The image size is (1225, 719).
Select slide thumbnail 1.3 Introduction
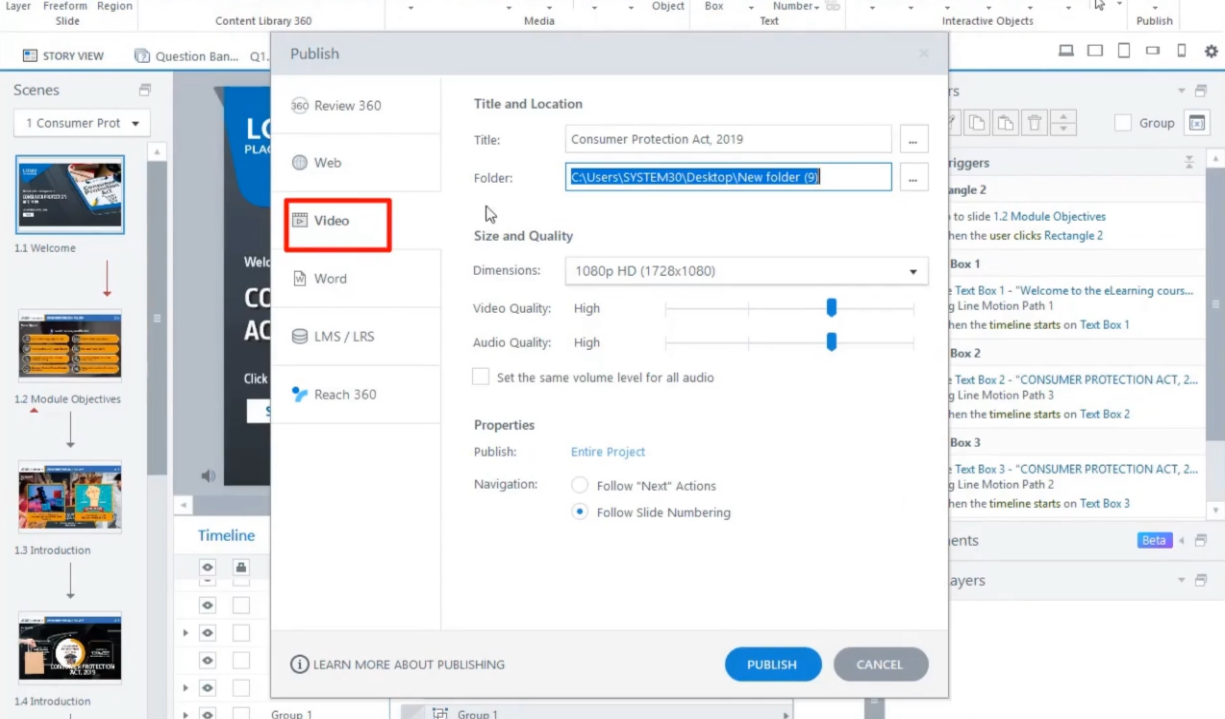pos(70,497)
